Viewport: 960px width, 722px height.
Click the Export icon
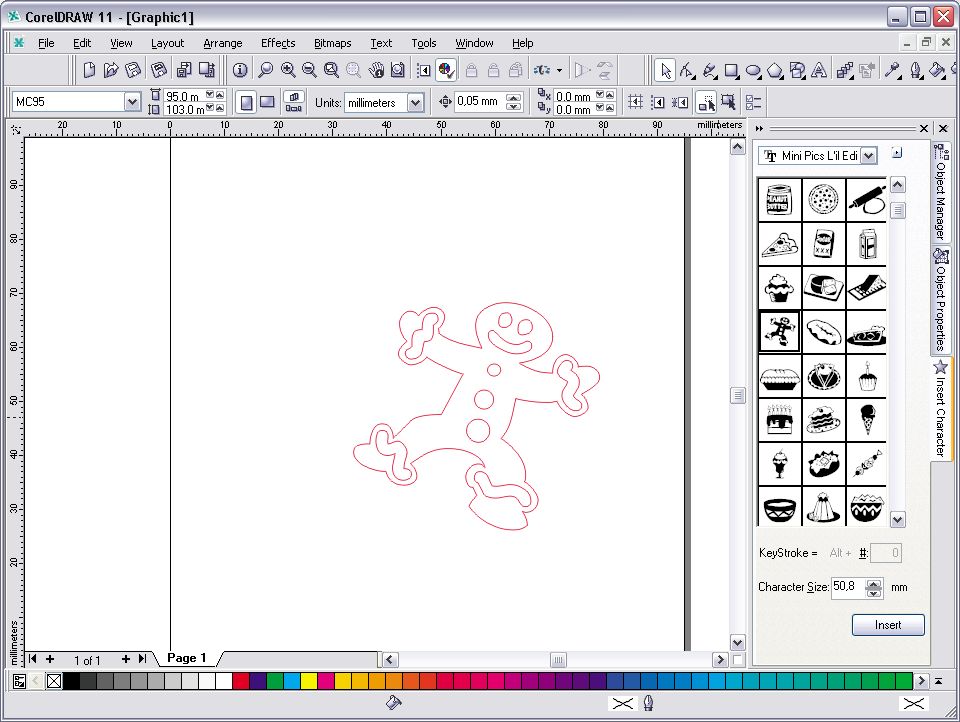207,70
